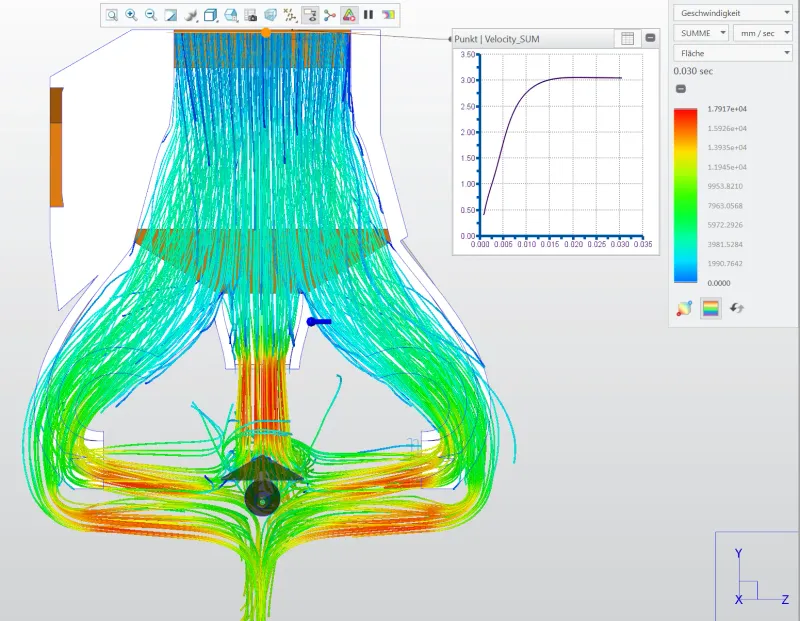Collapse the color legend with minus button

coord(681,89)
